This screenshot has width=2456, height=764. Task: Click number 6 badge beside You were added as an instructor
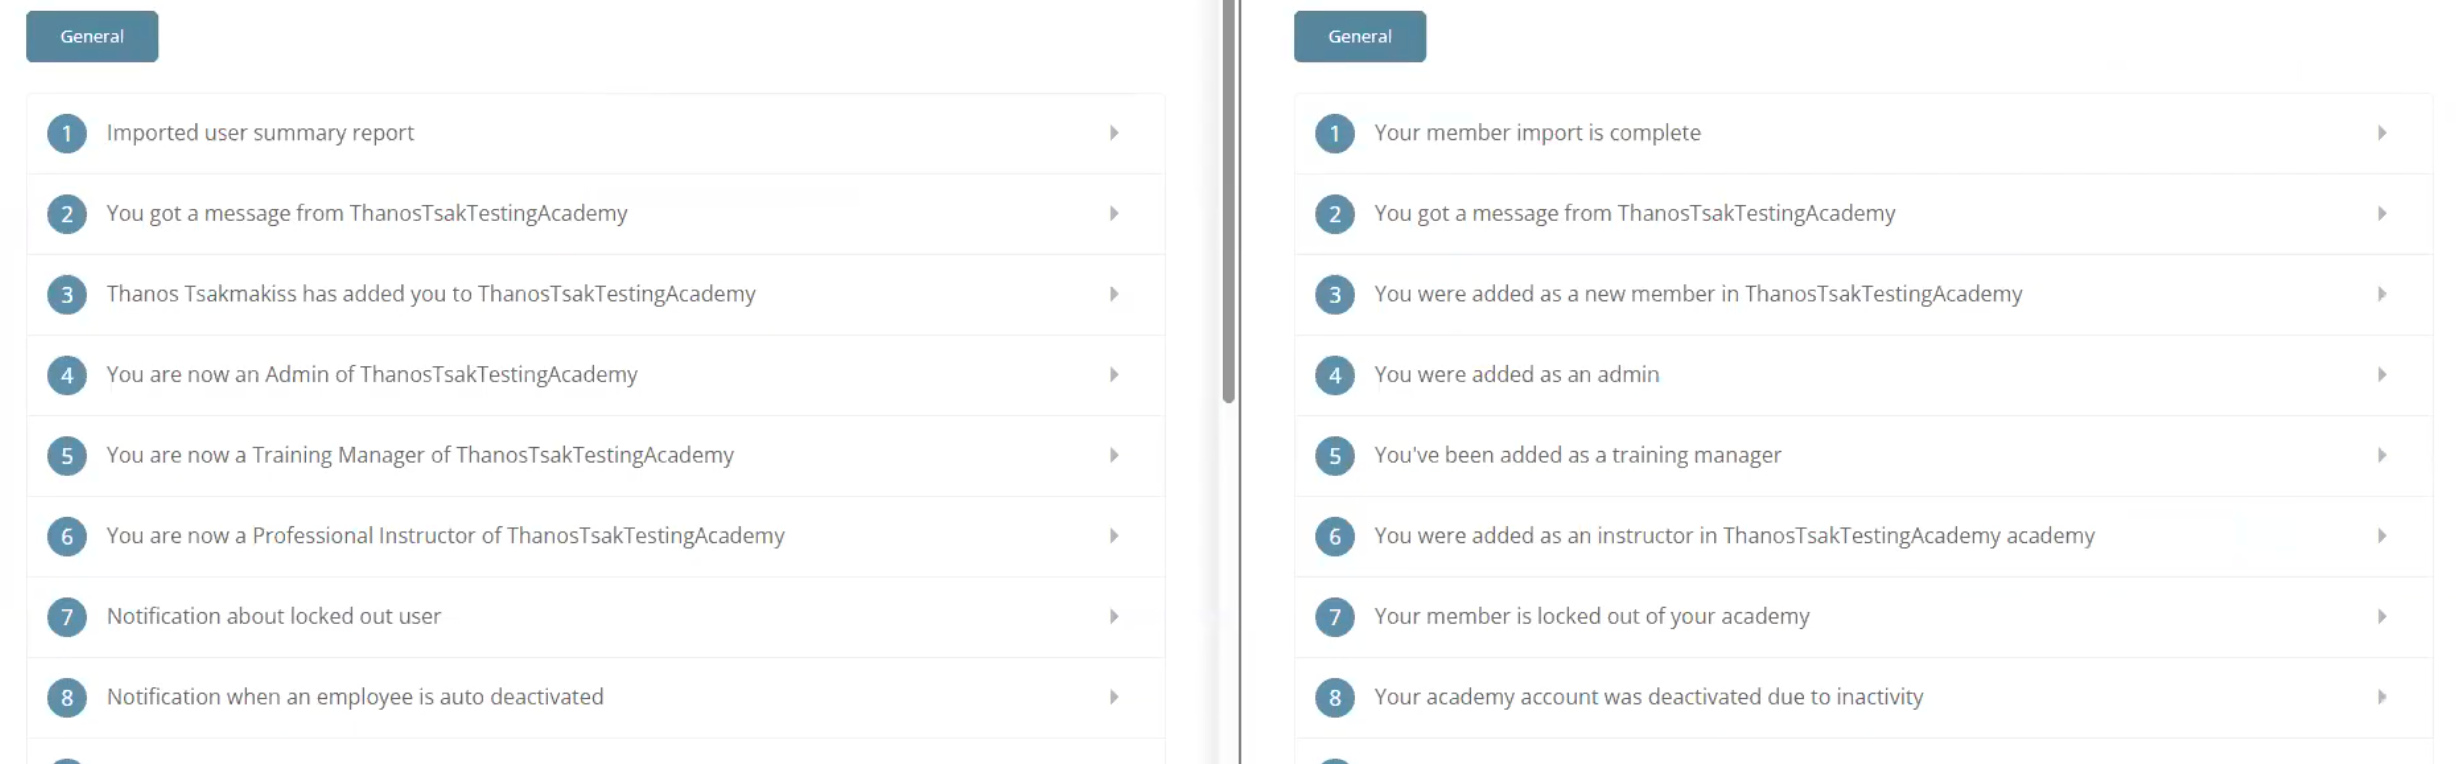(x=1334, y=536)
